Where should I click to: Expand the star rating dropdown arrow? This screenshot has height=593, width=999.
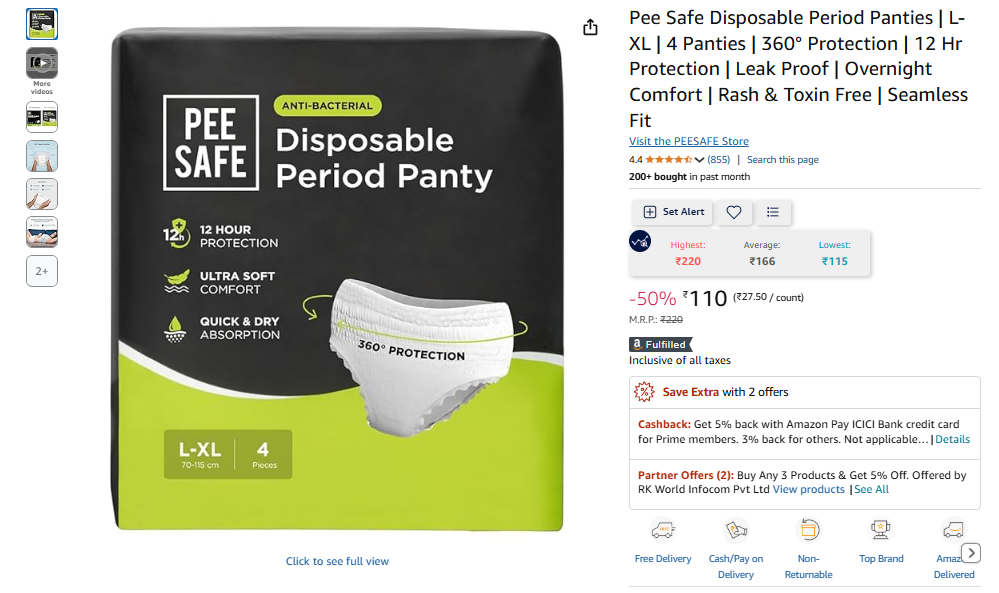click(699, 160)
